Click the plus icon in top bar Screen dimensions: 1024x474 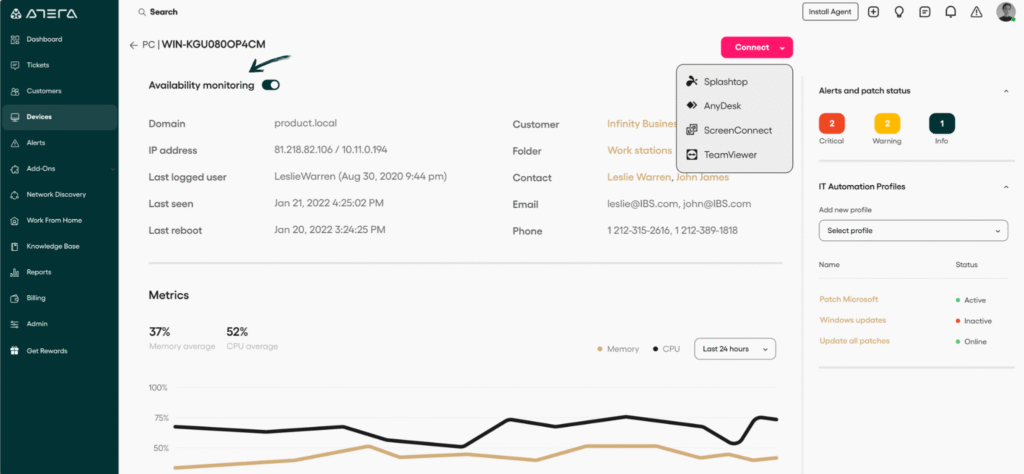click(x=873, y=12)
